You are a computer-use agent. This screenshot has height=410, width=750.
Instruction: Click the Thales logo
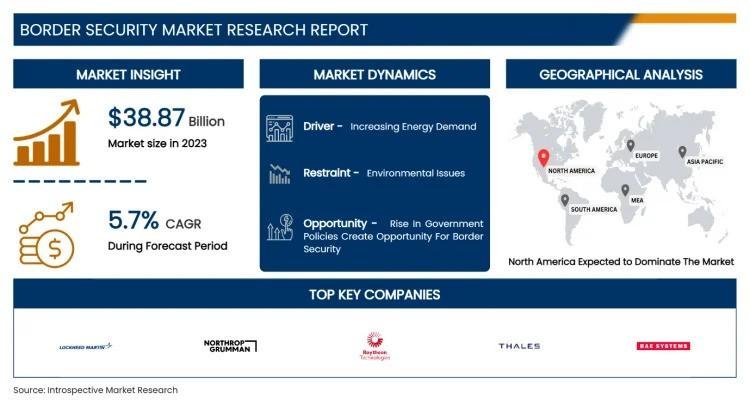point(519,346)
